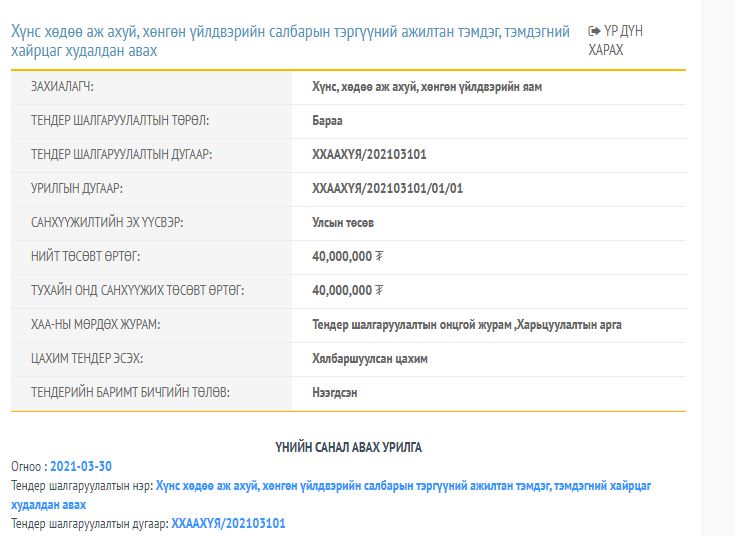Click the ministry name in ЗАХИАЛАГЧ row
Screen dimensions: 735x536
pos(427,87)
